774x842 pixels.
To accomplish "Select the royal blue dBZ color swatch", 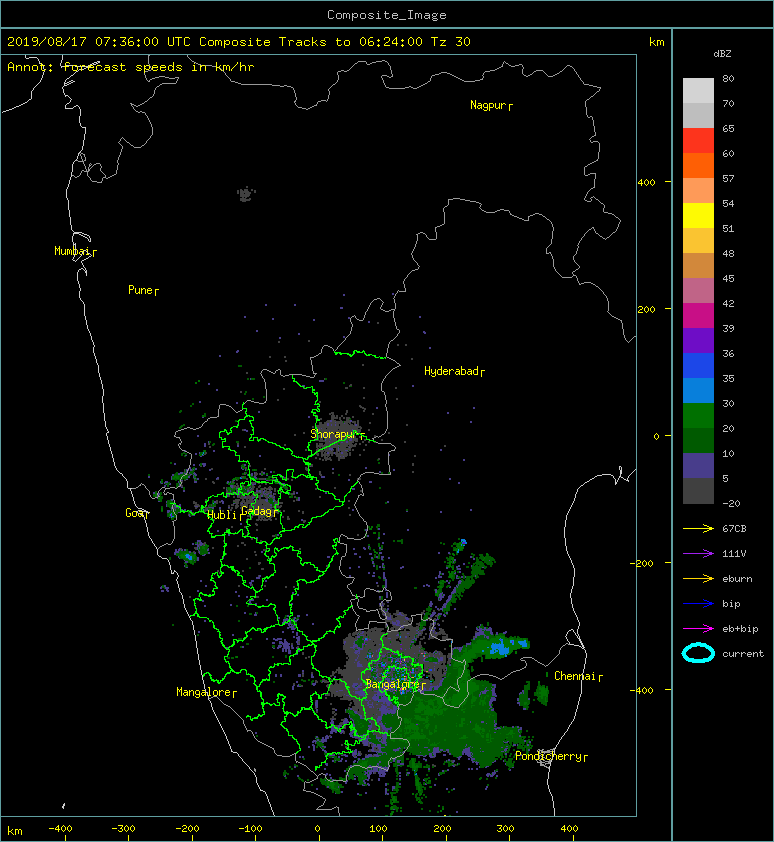I will [698, 365].
